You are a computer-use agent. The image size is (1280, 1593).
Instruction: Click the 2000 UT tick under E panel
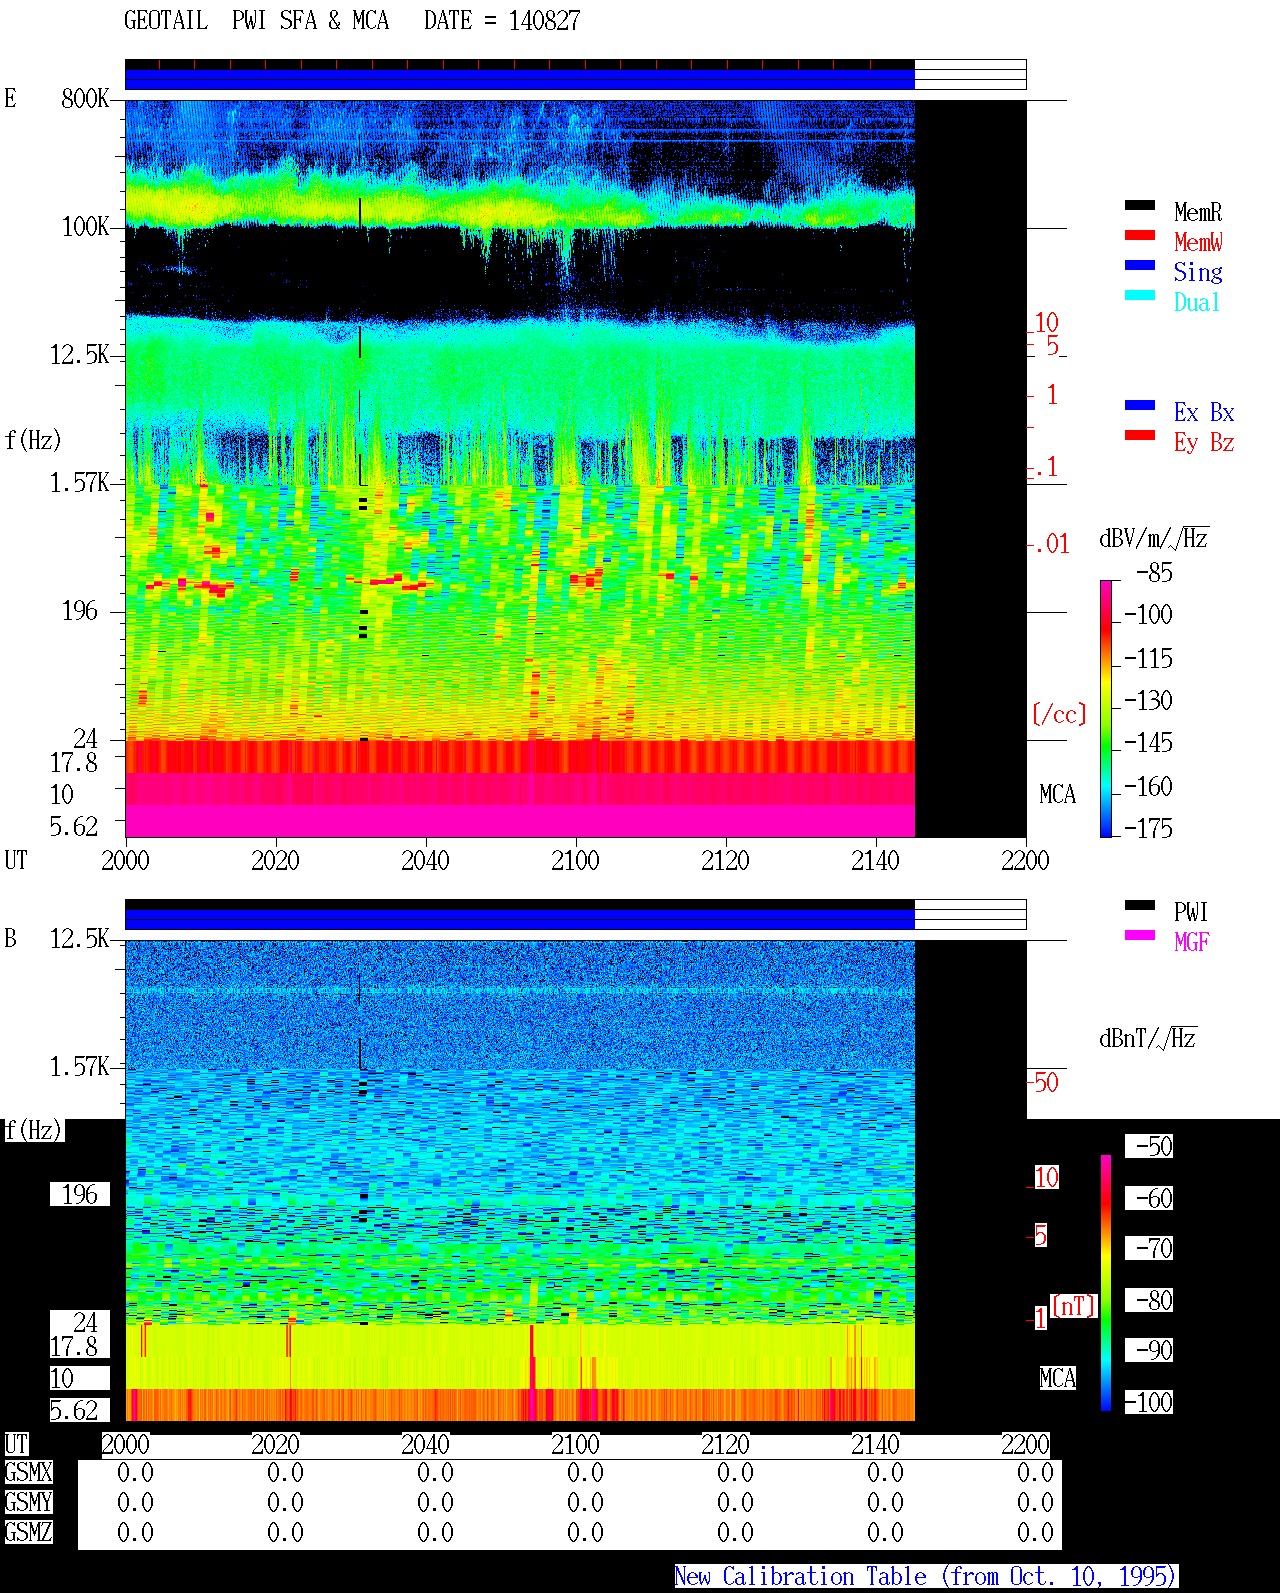click(x=125, y=860)
